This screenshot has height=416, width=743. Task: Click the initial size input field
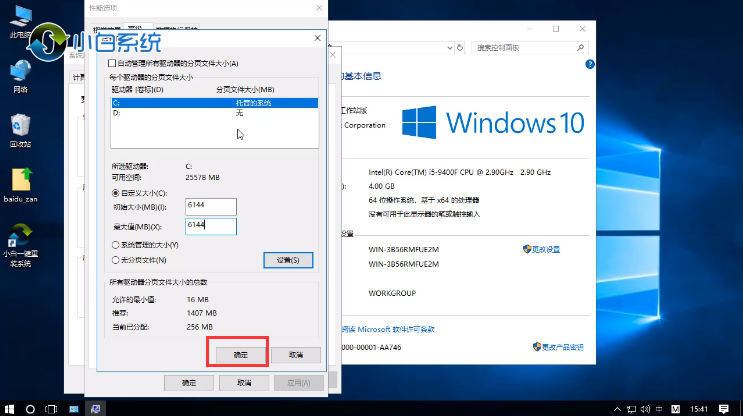tap(211, 207)
